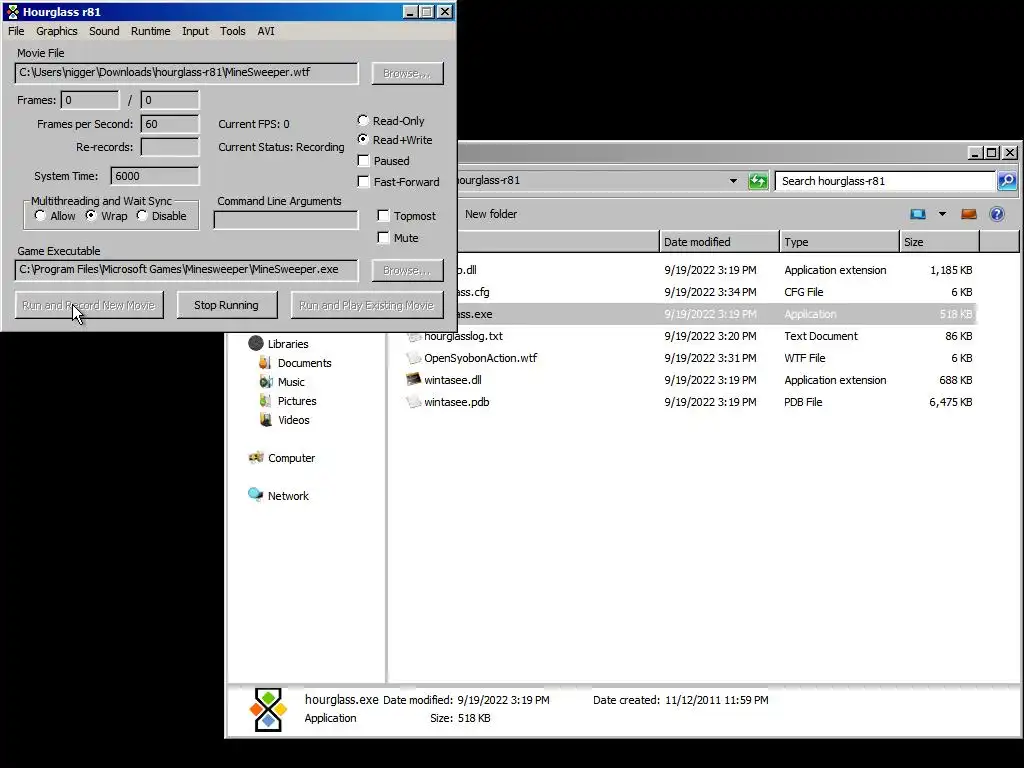
Task: Click Browse button for Game Executable
Action: (x=408, y=270)
